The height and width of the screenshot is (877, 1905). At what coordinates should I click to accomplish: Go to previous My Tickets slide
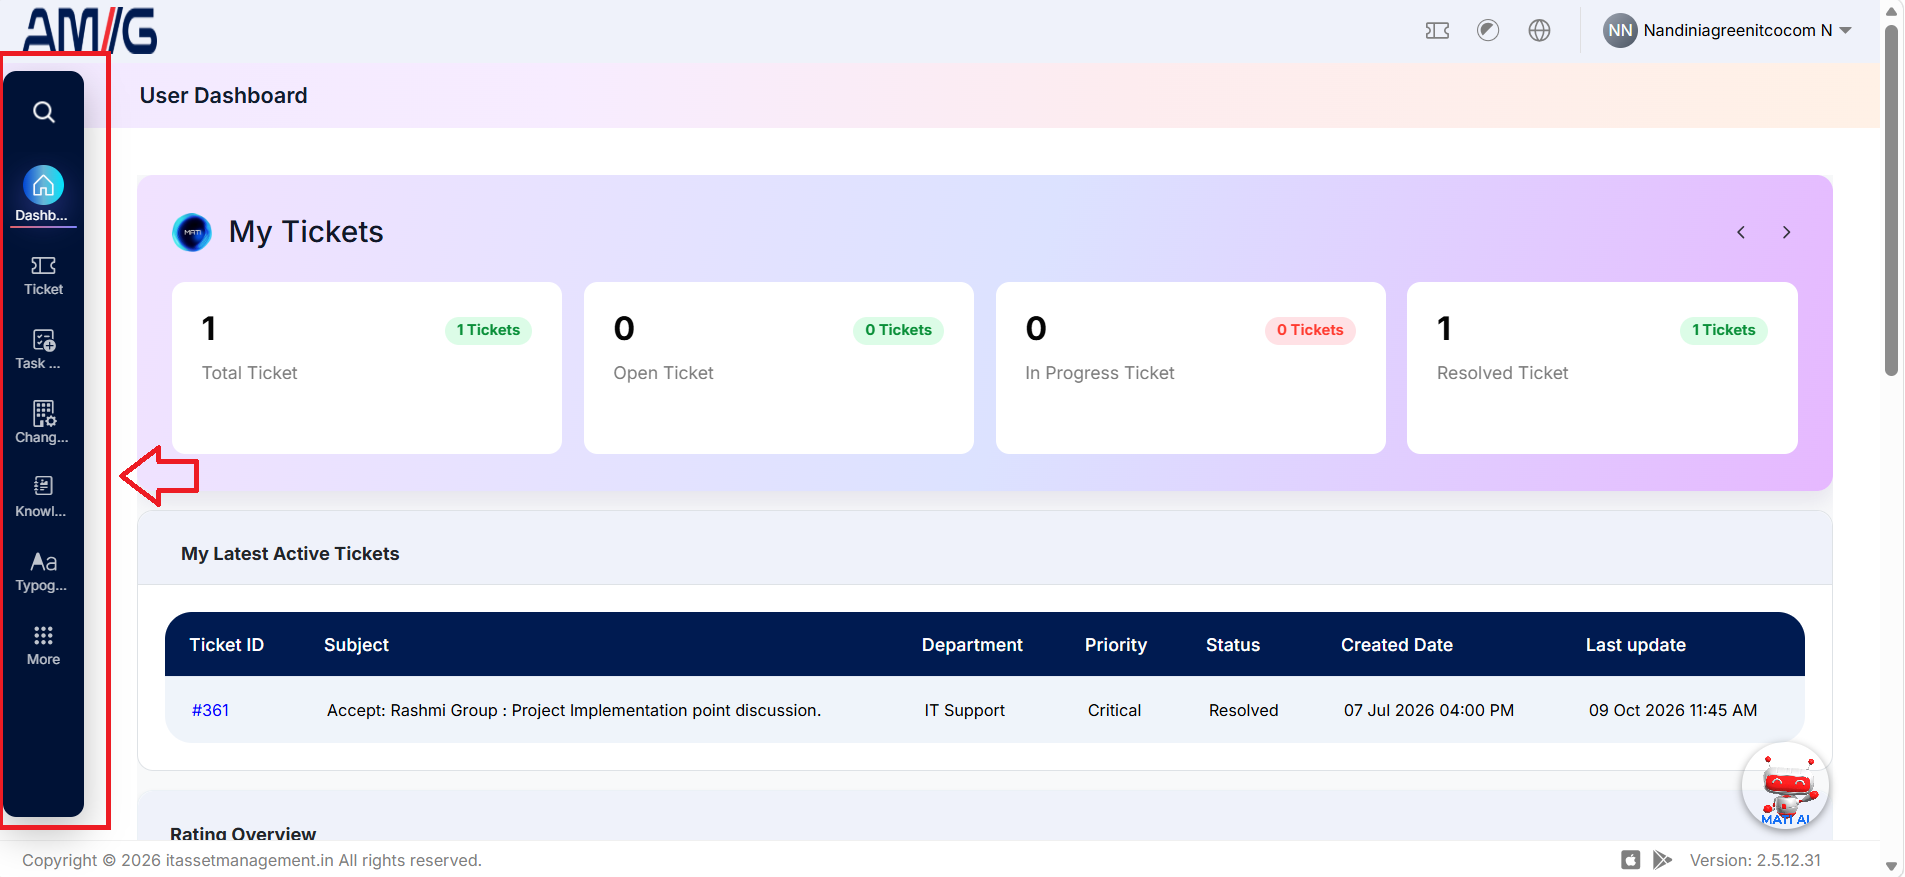tap(1741, 232)
